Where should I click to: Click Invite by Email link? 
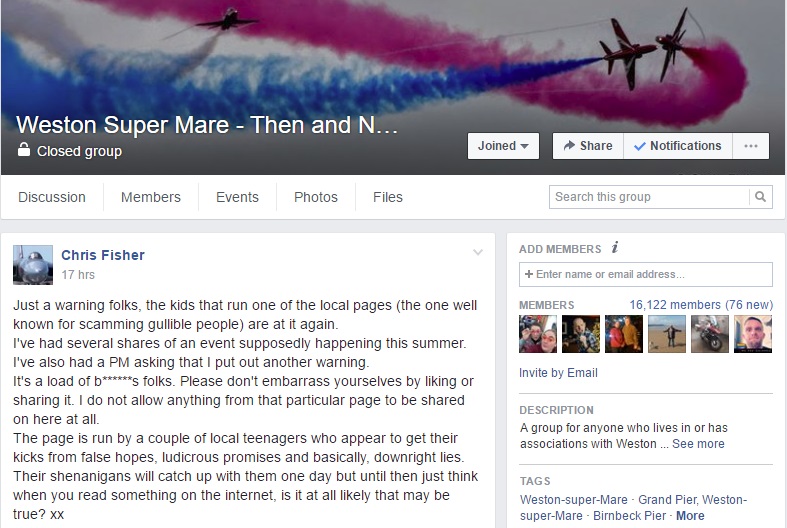tap(558, 373)
